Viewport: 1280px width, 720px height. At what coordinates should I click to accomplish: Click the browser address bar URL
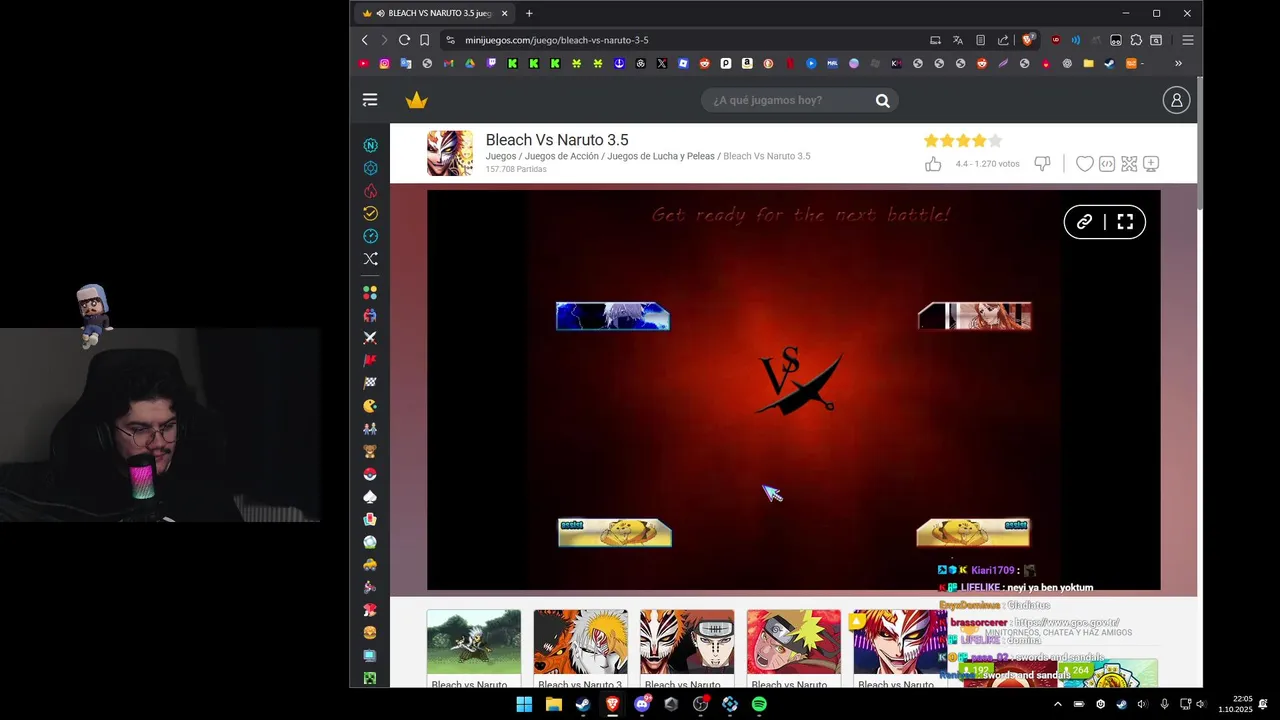tap(556, 40)
